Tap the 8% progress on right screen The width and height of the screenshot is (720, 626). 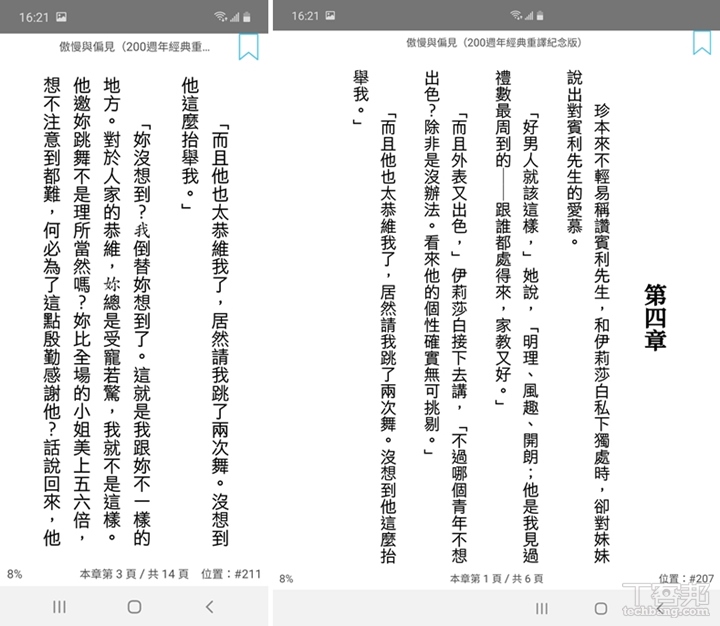click(286, 578)
